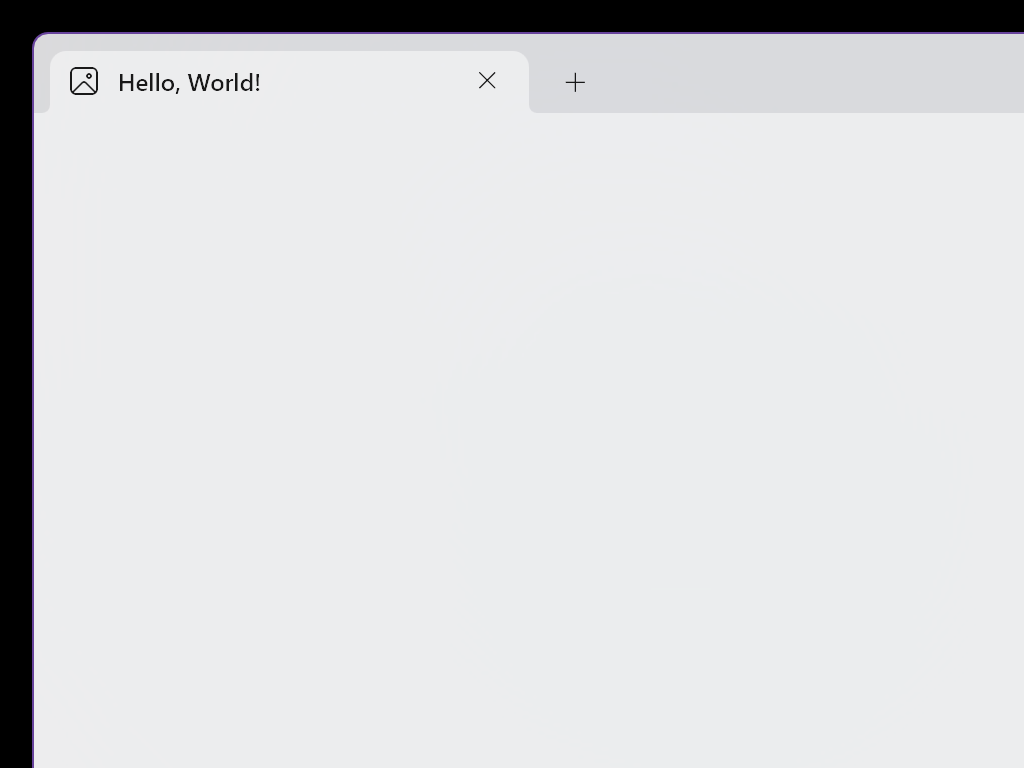Click the Hello, World! tab title text
The image size is (1024, 768).
tap(190, 82)
